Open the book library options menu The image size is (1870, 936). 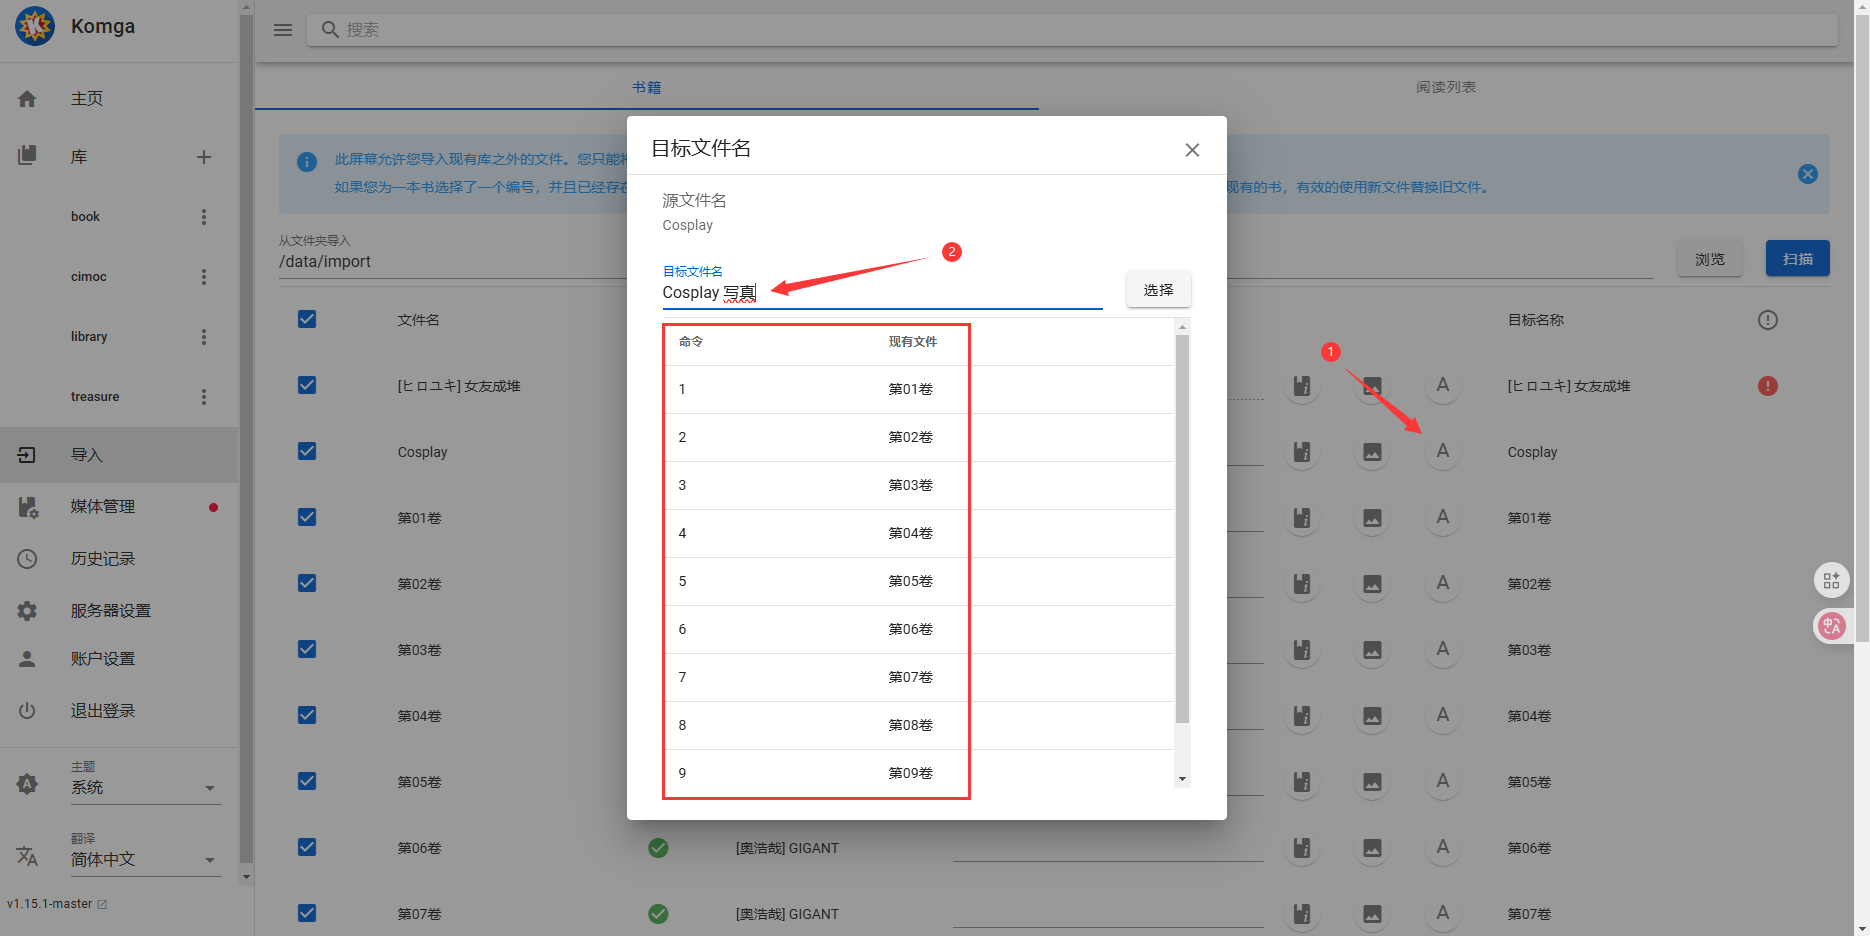204,217
